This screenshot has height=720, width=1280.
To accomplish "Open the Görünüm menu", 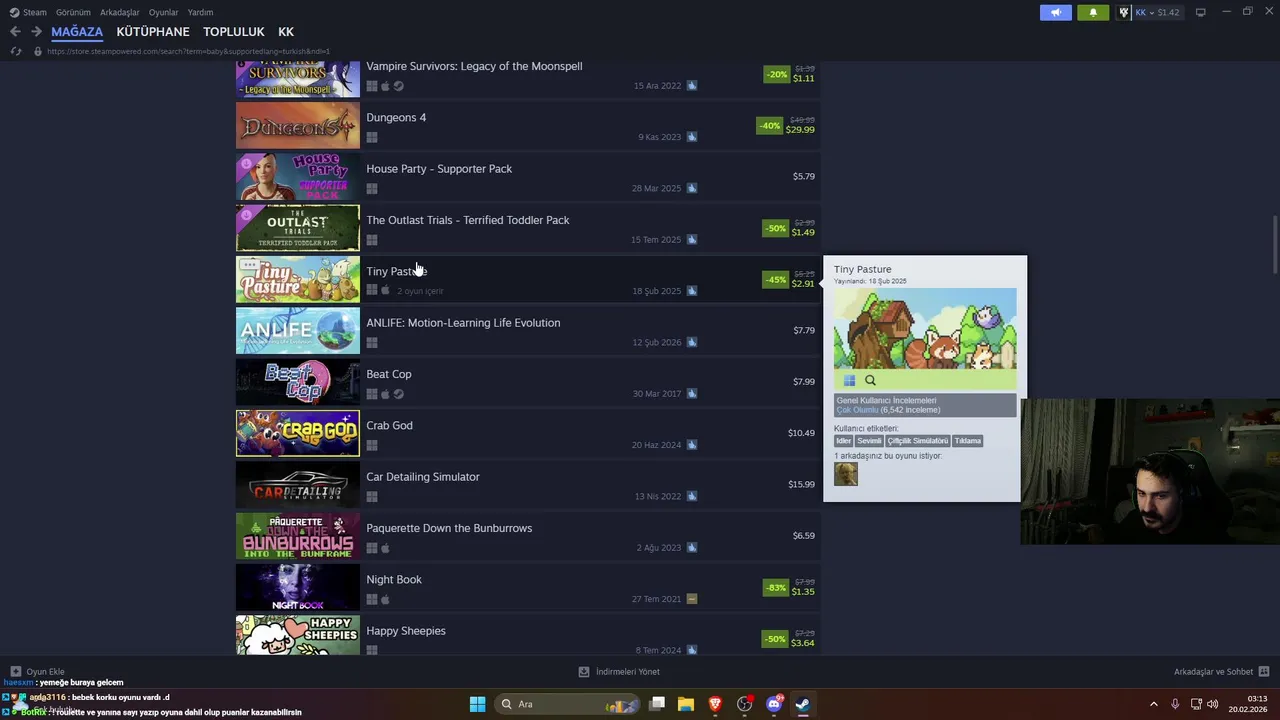I will coord(73,12).
